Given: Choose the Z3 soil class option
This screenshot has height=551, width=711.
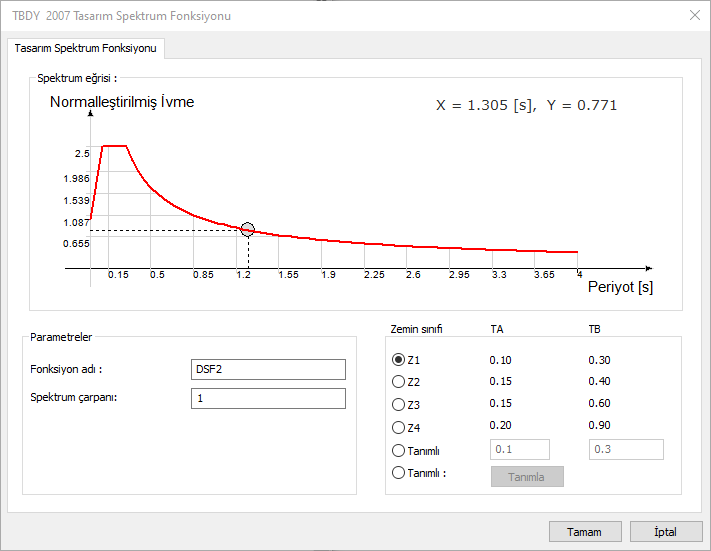Looking at the screenshot, I should [x=398, y=404].
